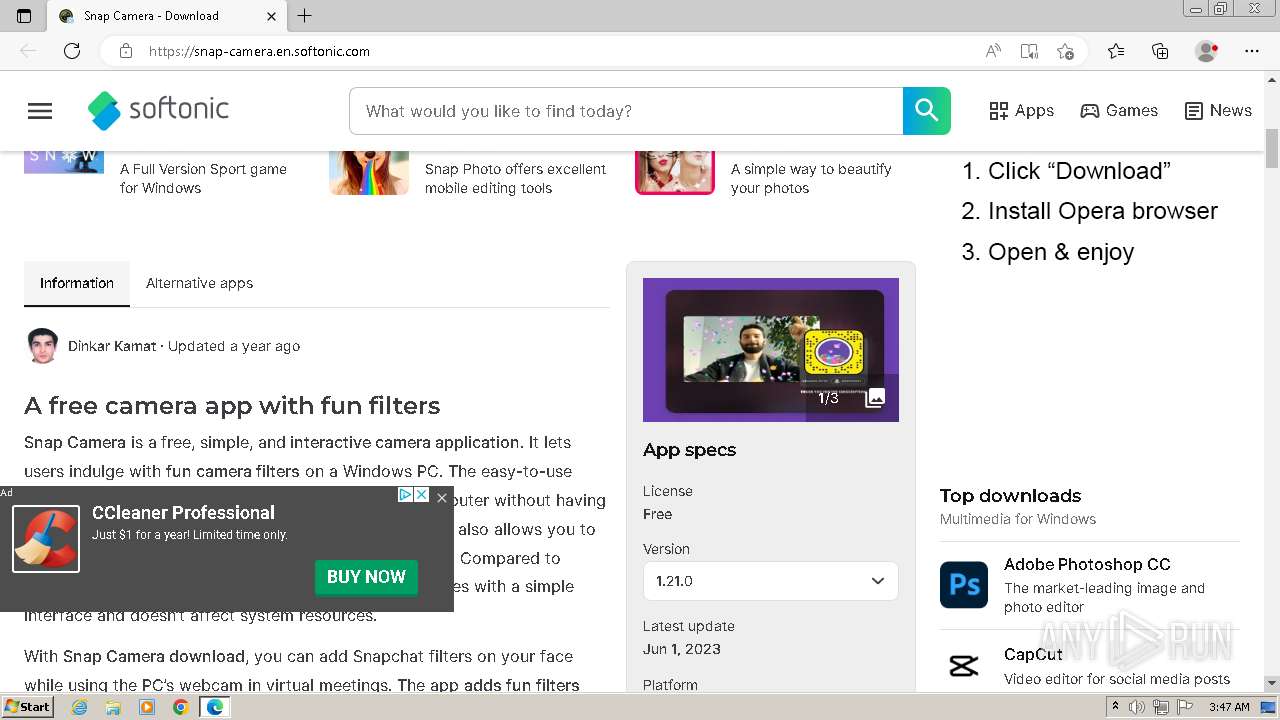This screenshot has width=1280, height=720.
Task: Click the beautify photos app thumbnail
Action: 675,172
